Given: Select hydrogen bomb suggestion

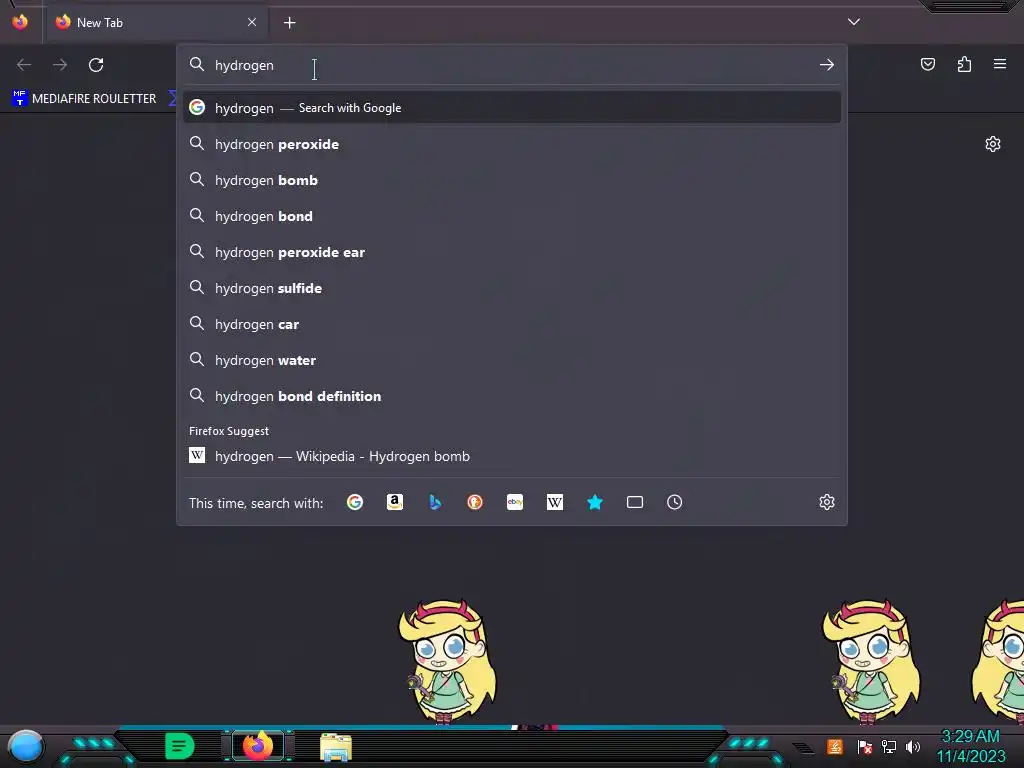Looking at the screenshot, I should 512,180.
